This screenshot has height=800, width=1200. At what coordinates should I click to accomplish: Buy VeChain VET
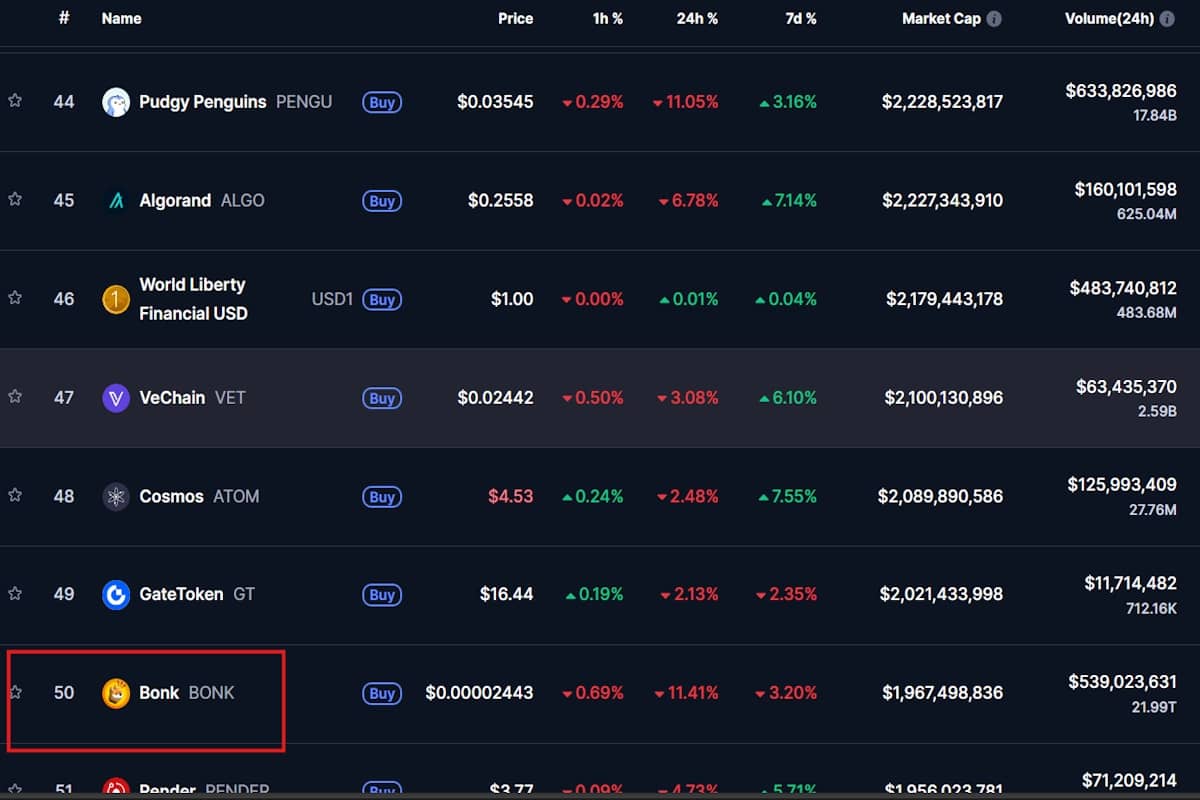pos(382,398)
